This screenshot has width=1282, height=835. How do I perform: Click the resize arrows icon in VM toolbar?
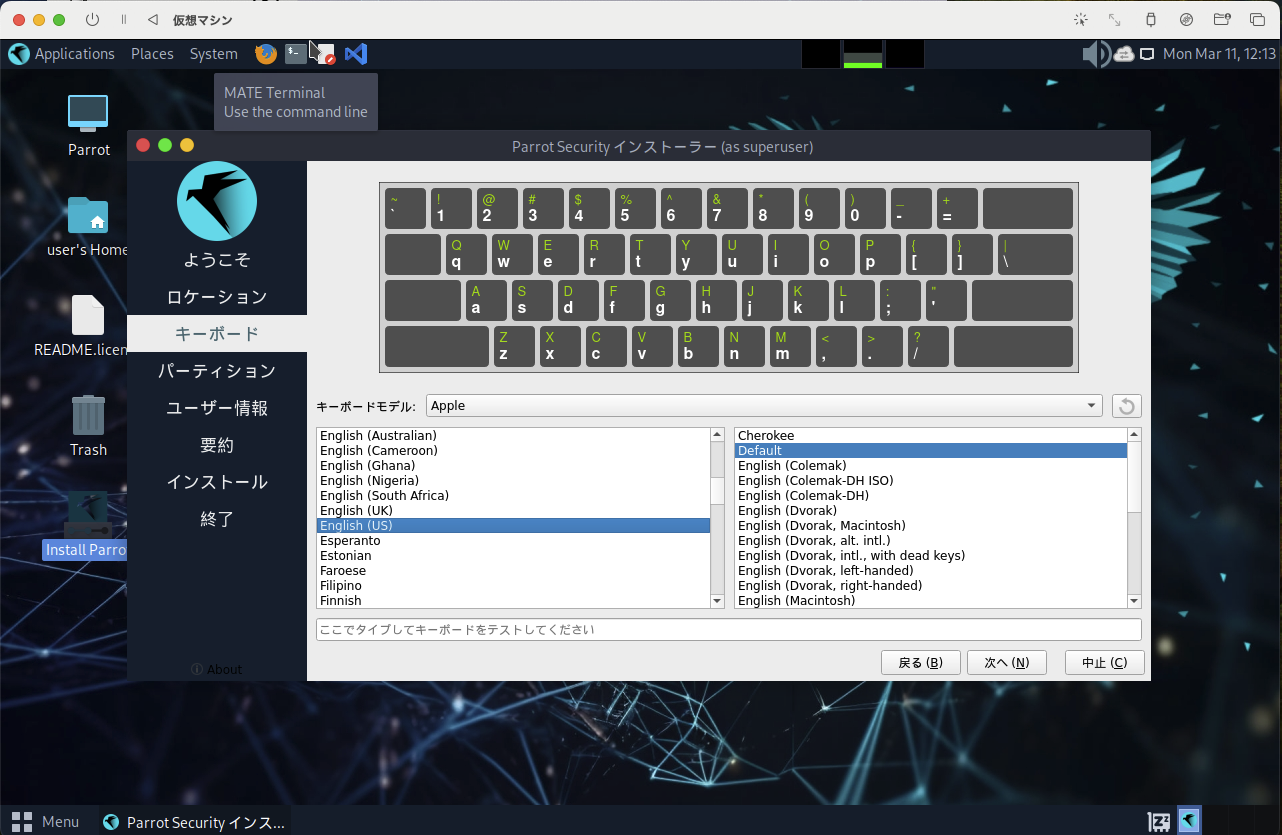[1115, 19]
